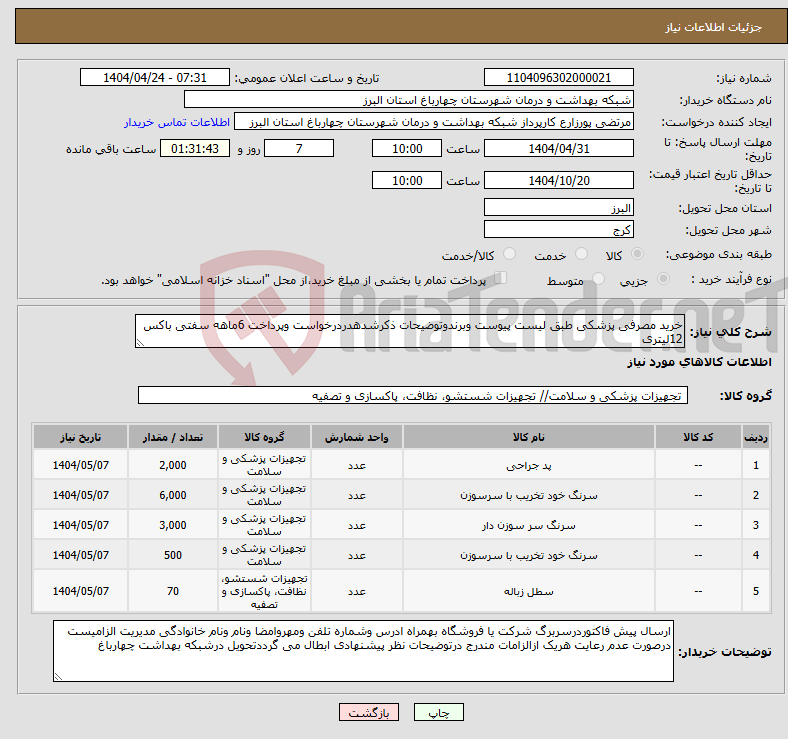
Task: Click the remaining days field showing 7
Action: 299,148
